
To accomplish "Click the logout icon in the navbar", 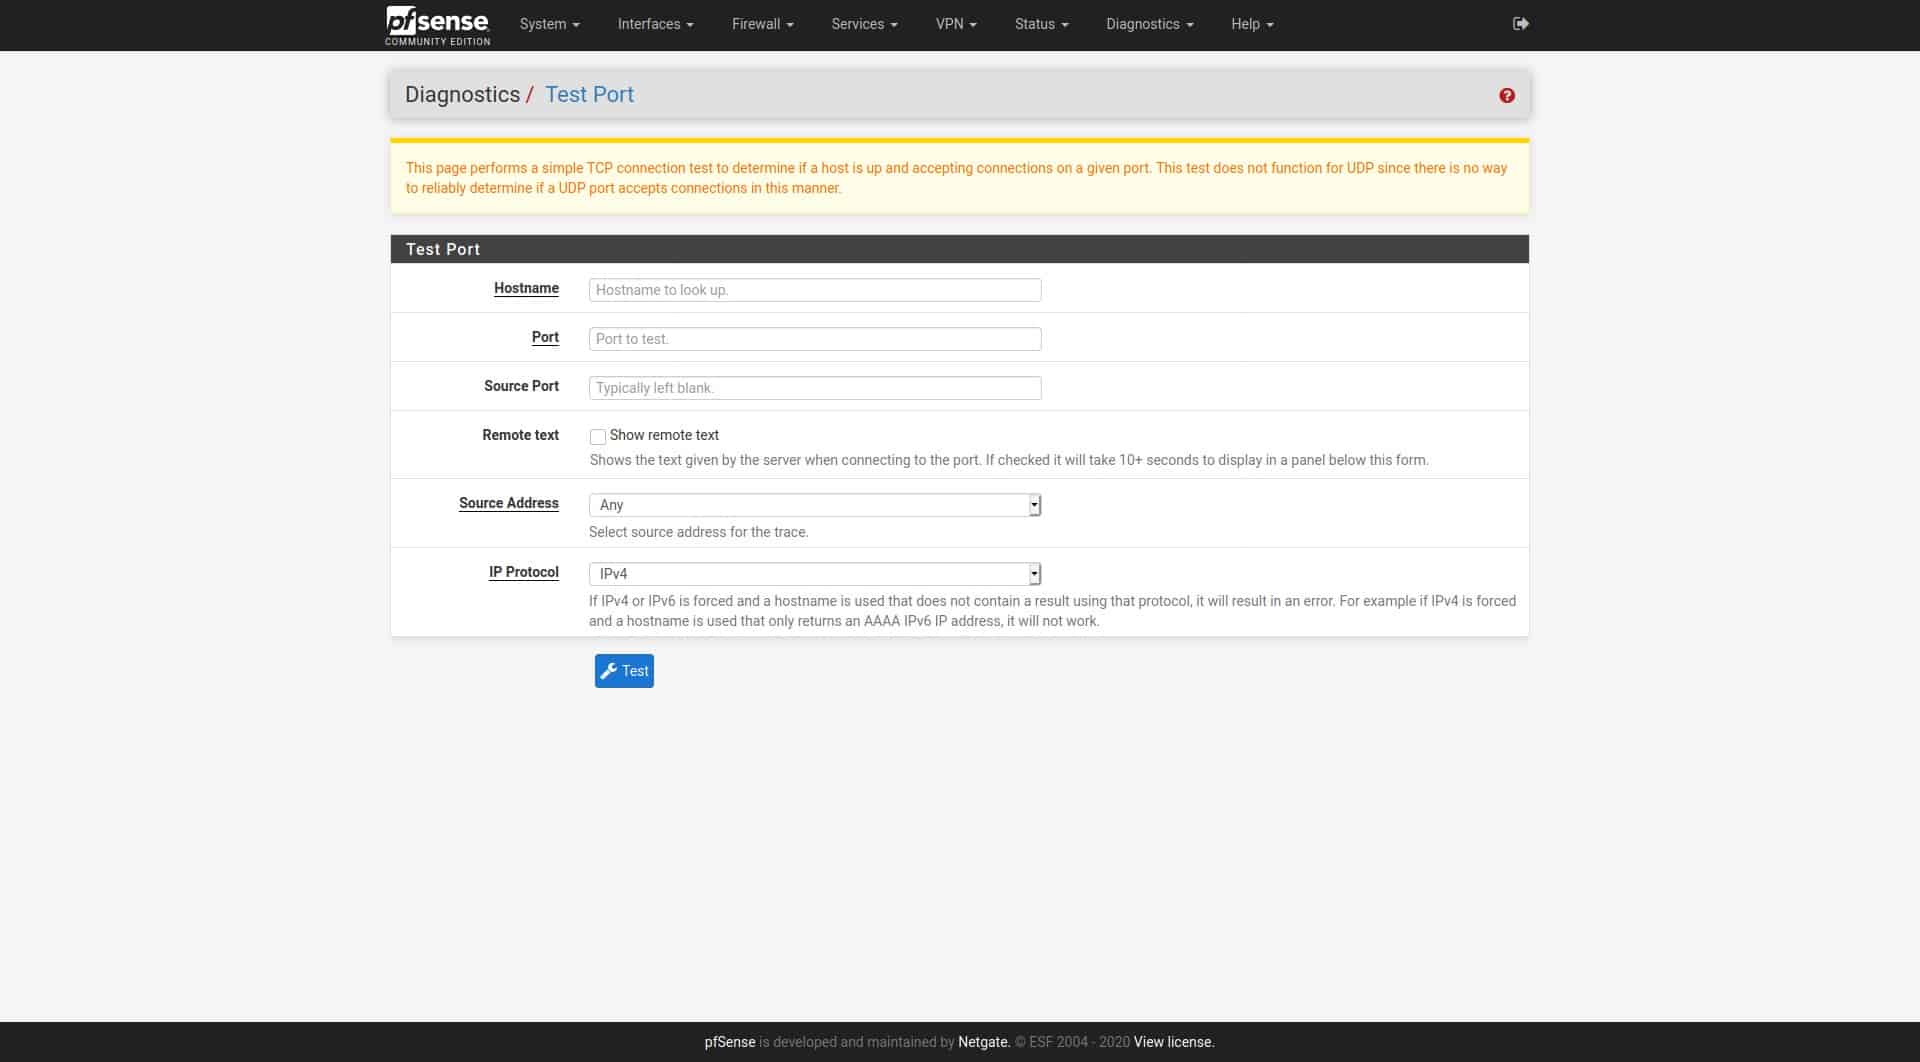I will point(1520,24).
